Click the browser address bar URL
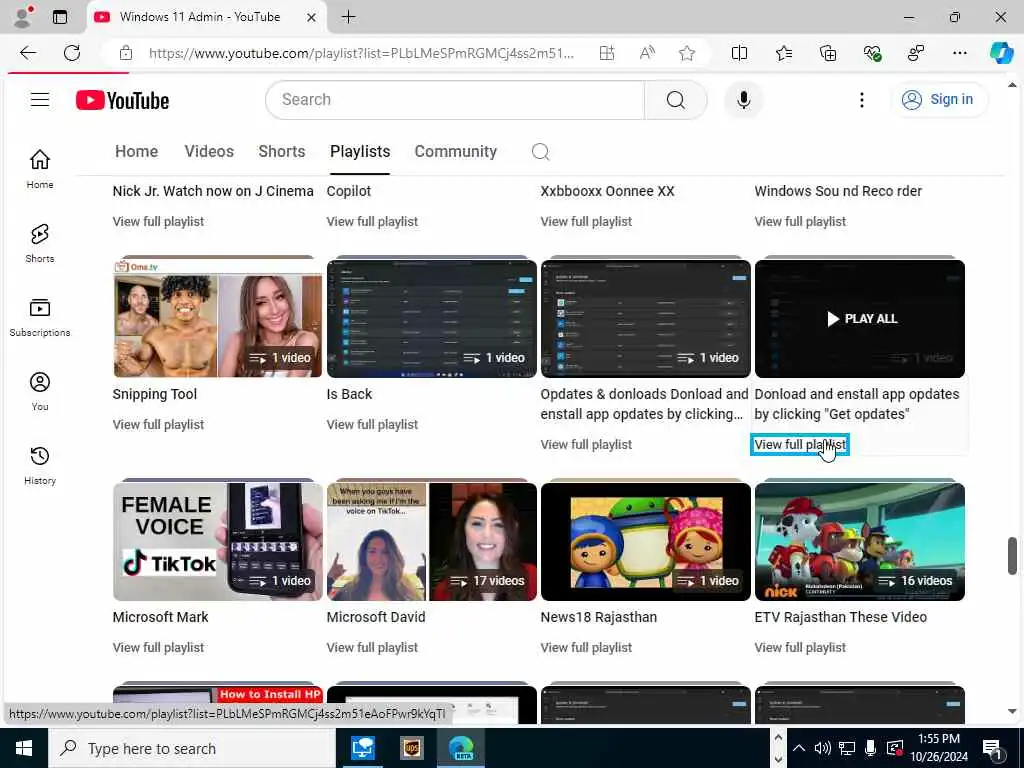Screen dimensions: 1024x768 (361, 53)
